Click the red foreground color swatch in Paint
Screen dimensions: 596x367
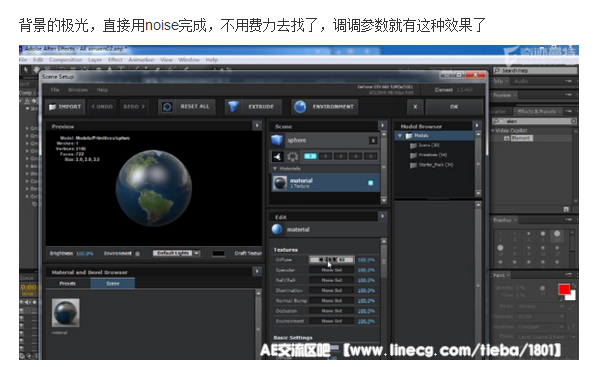pyautogui.click(x=564, y=290)
